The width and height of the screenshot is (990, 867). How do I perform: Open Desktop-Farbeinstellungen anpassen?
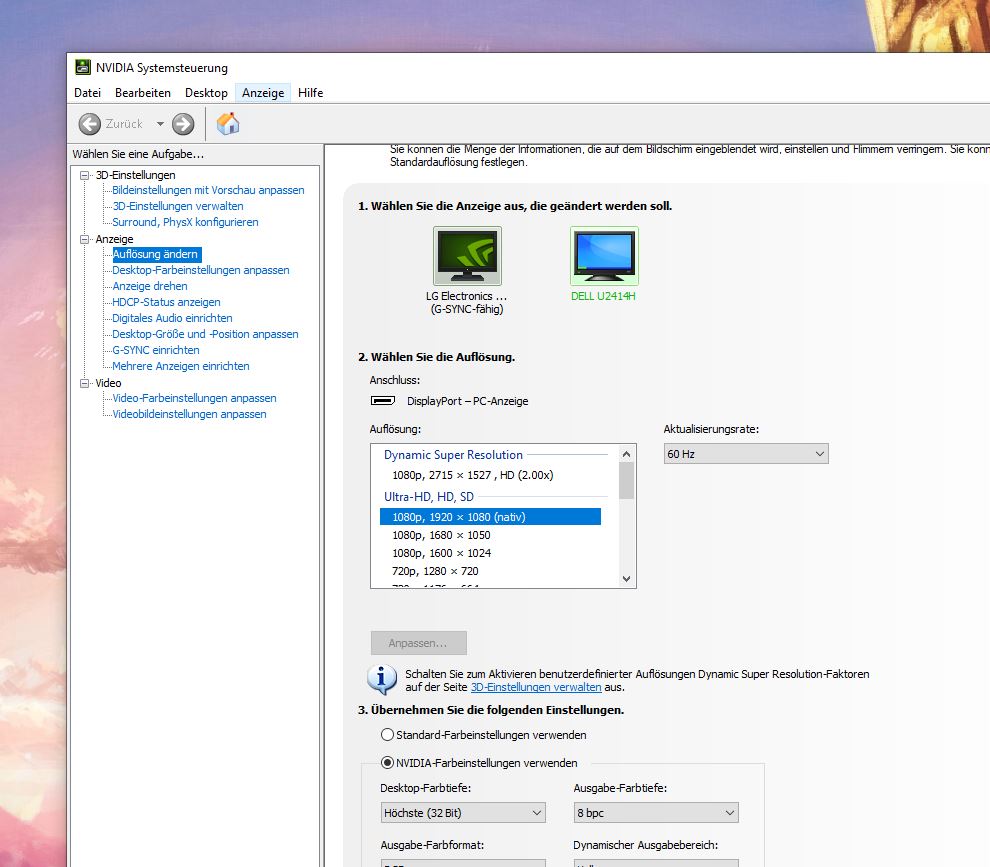201,270
